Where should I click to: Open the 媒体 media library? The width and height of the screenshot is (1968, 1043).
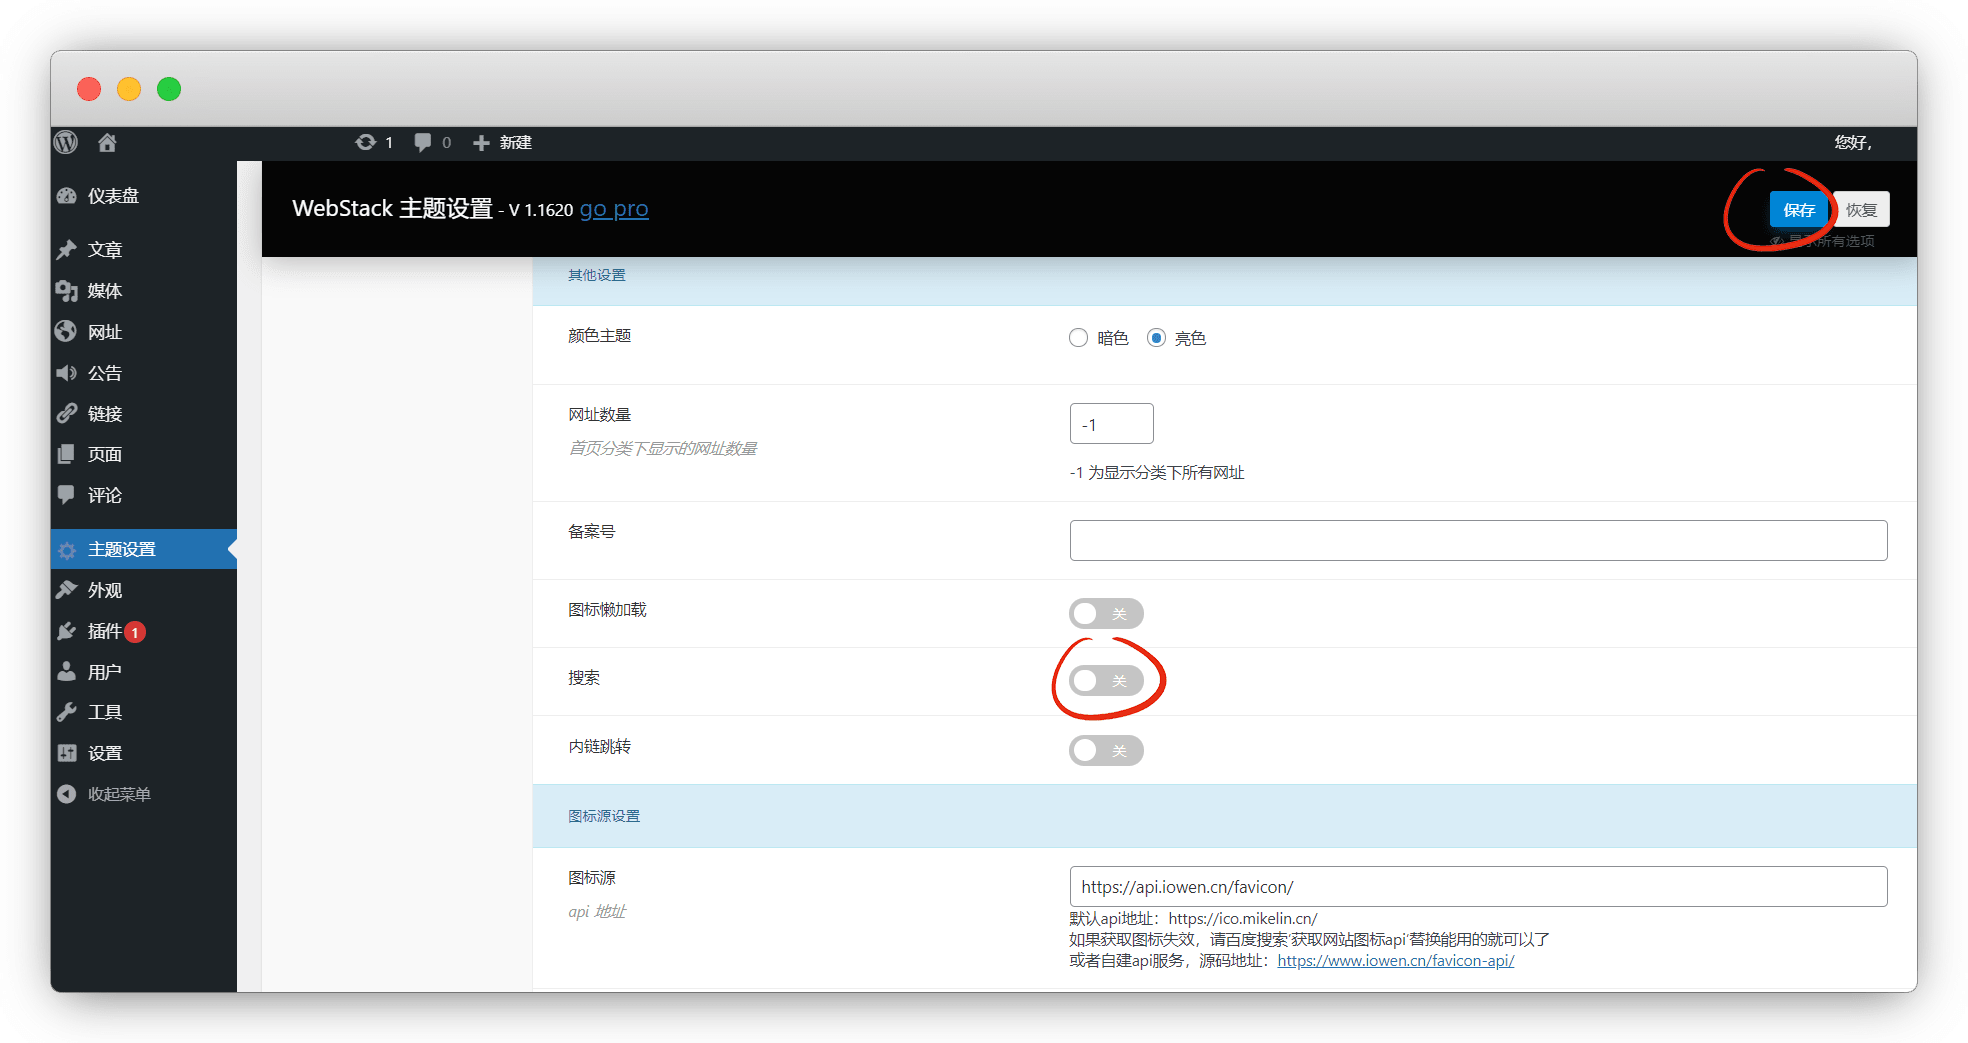(x=104, y=291)
